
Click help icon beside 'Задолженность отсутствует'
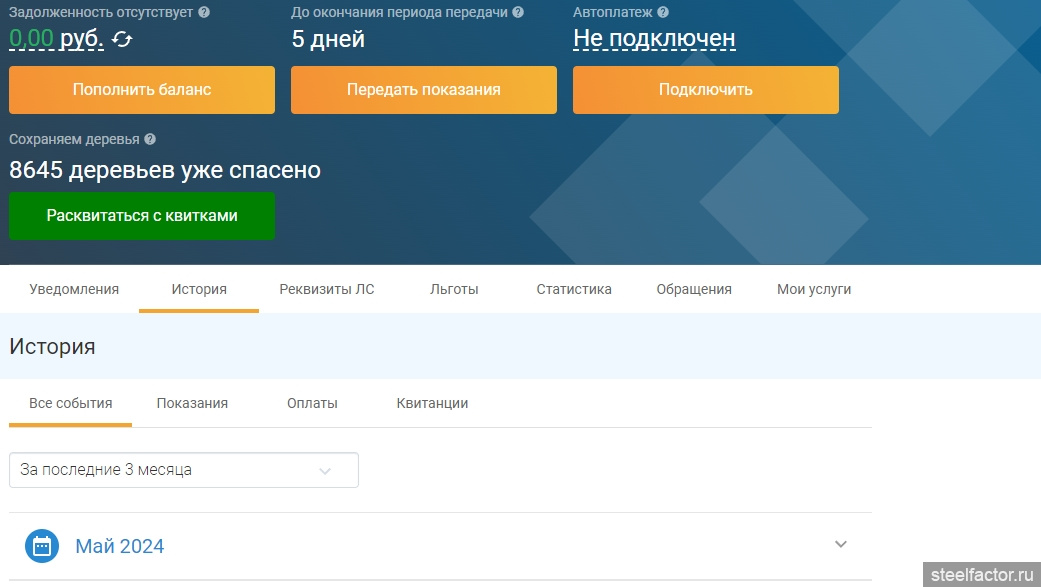(204, 13)
